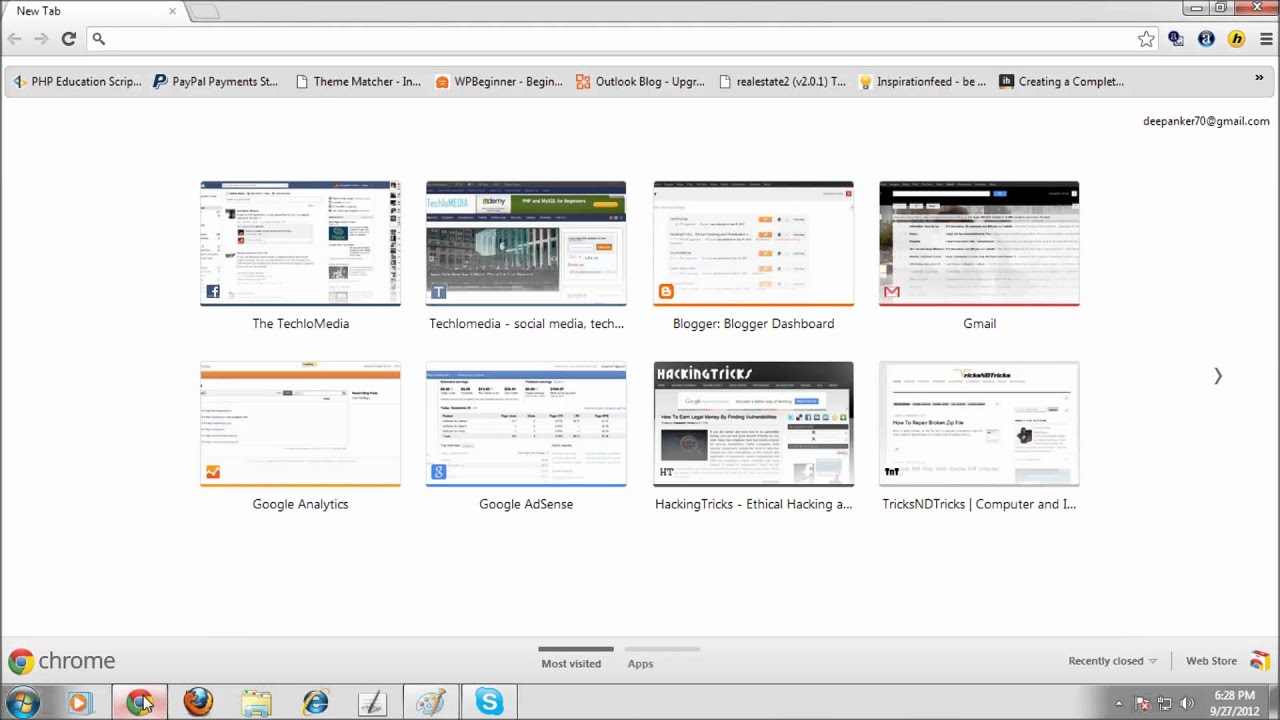Click the dark blue 'a' translate-style extension icon

(x=1176, y=39)
